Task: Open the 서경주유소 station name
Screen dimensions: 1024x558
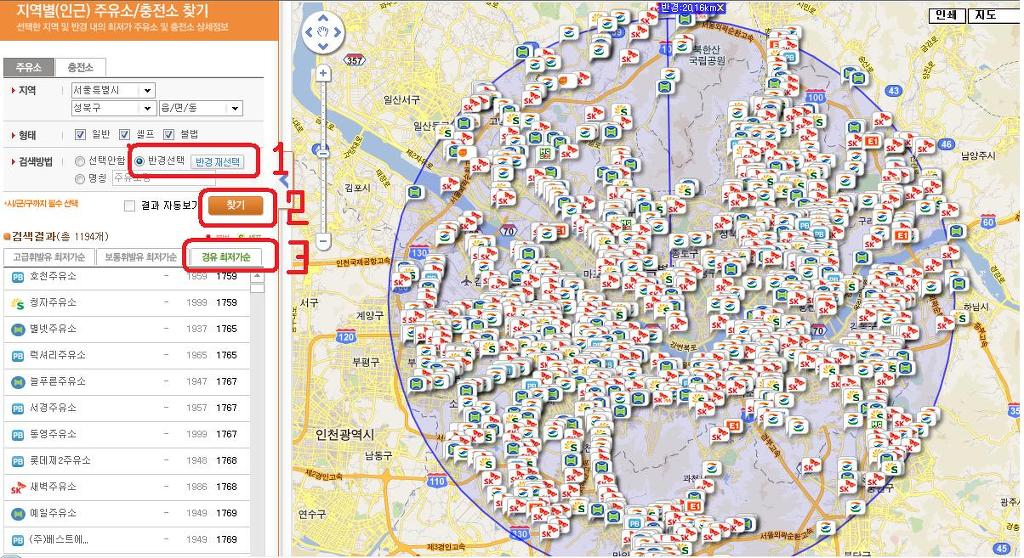Action: tap(53, 408)
